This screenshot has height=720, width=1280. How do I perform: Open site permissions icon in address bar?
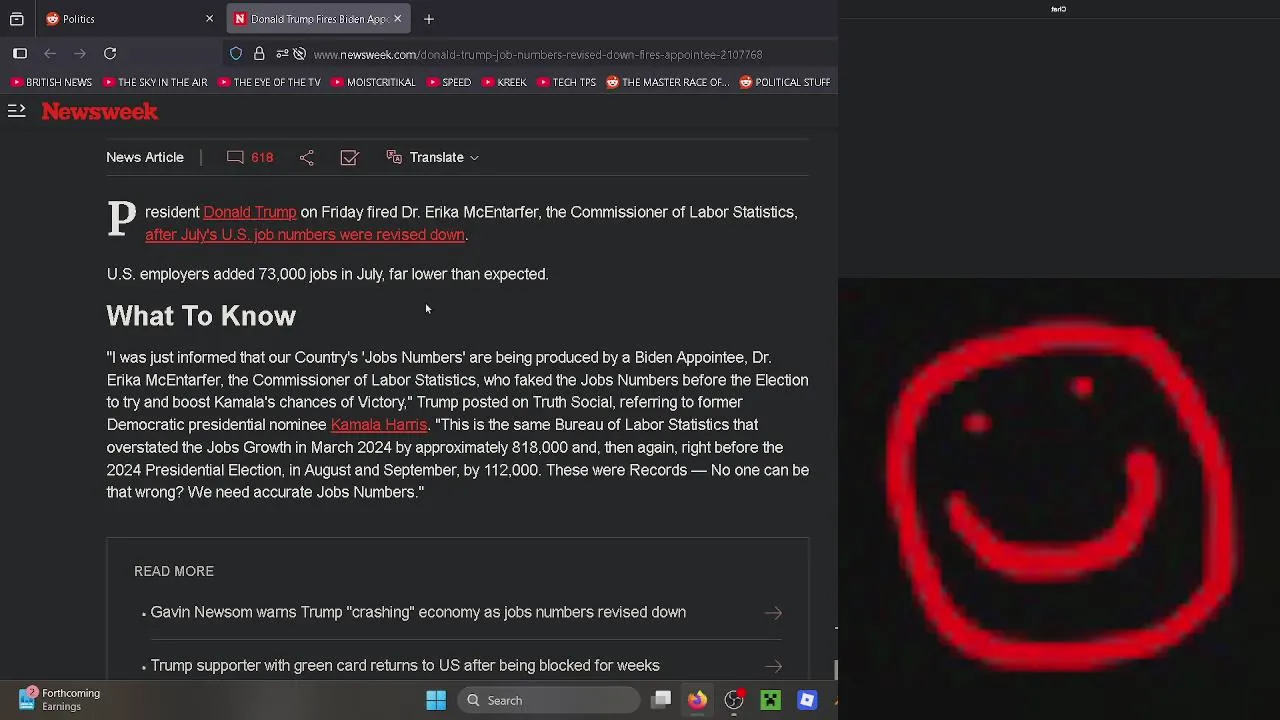[x=282, y=54]
